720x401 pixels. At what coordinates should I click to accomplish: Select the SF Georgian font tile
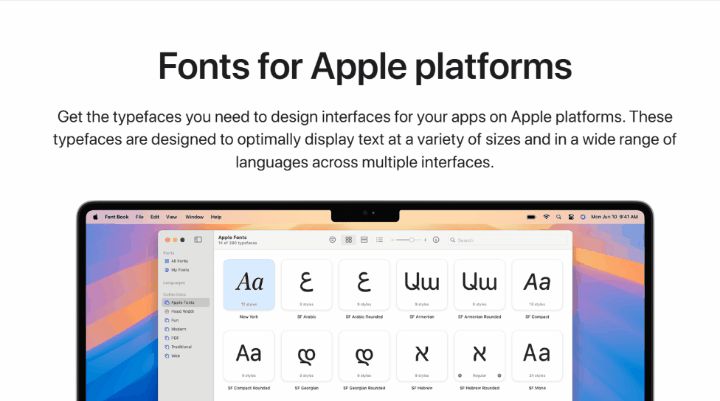[306, 356]
